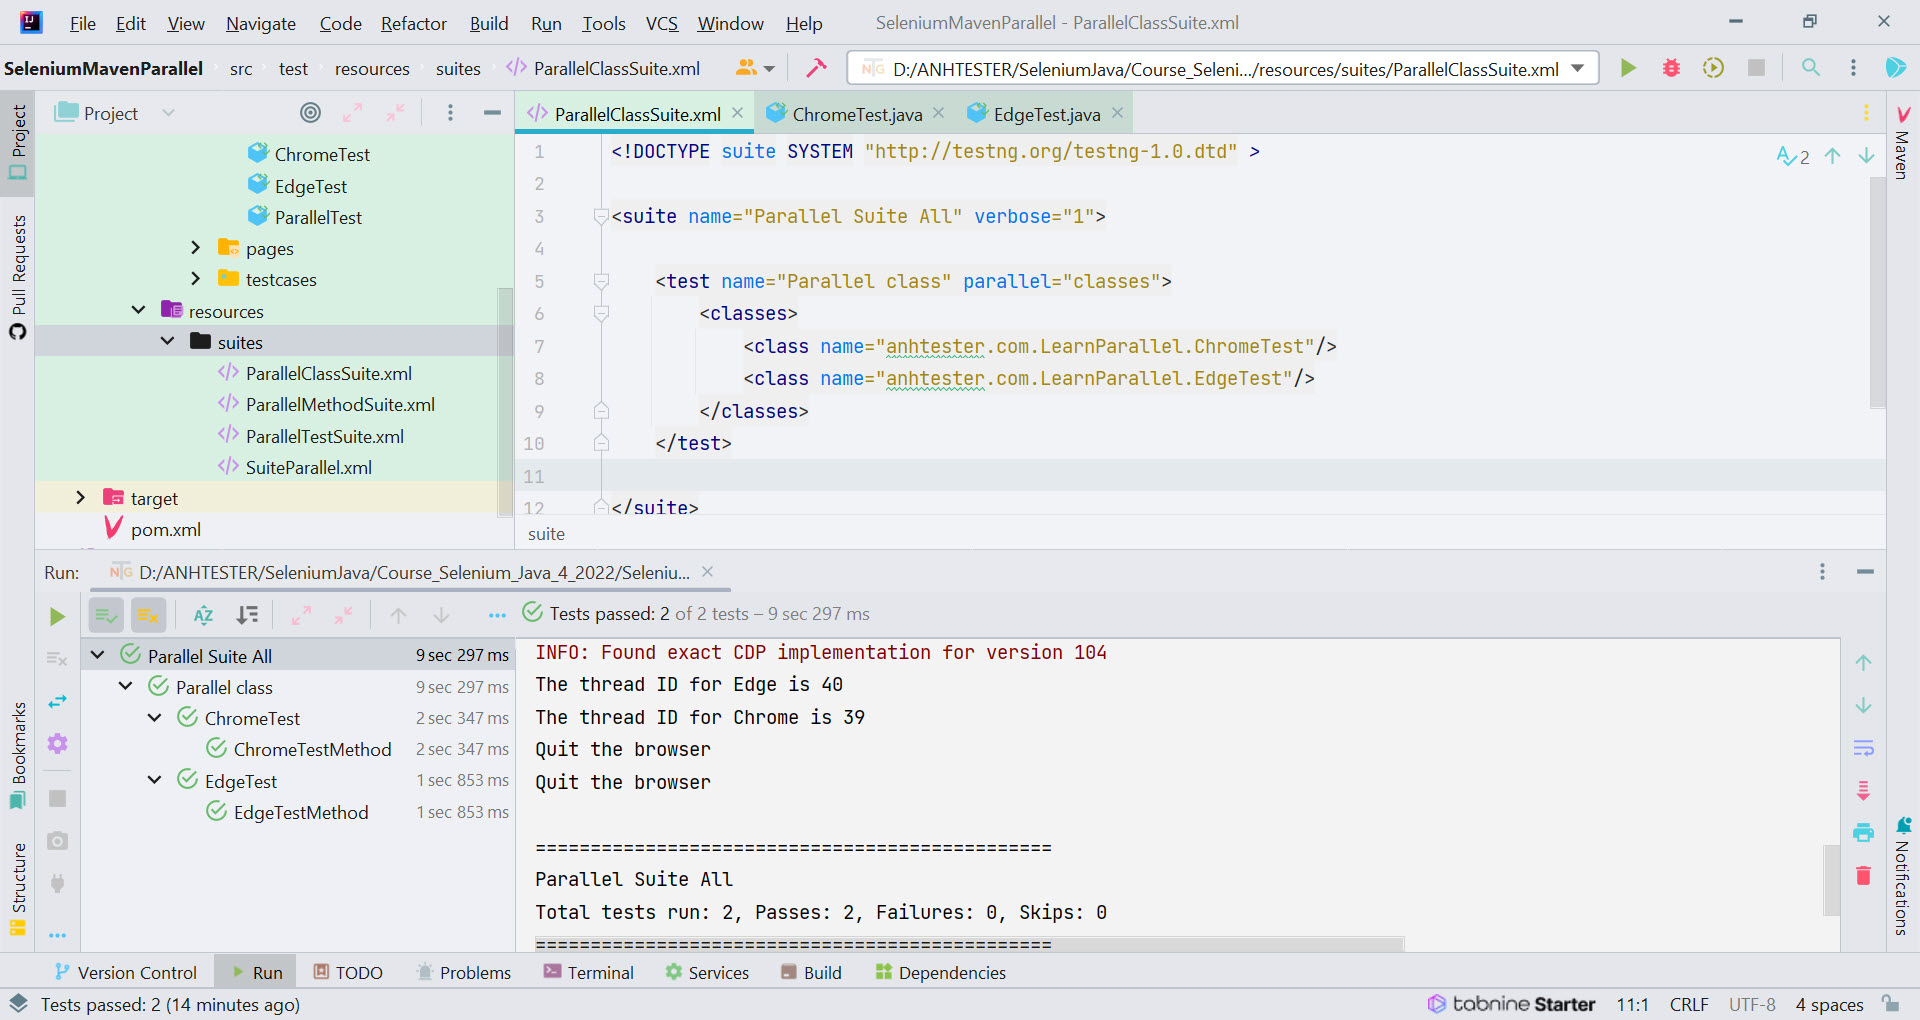
Task: Sort test results alphabetically
Action: (x=203, y=615)
